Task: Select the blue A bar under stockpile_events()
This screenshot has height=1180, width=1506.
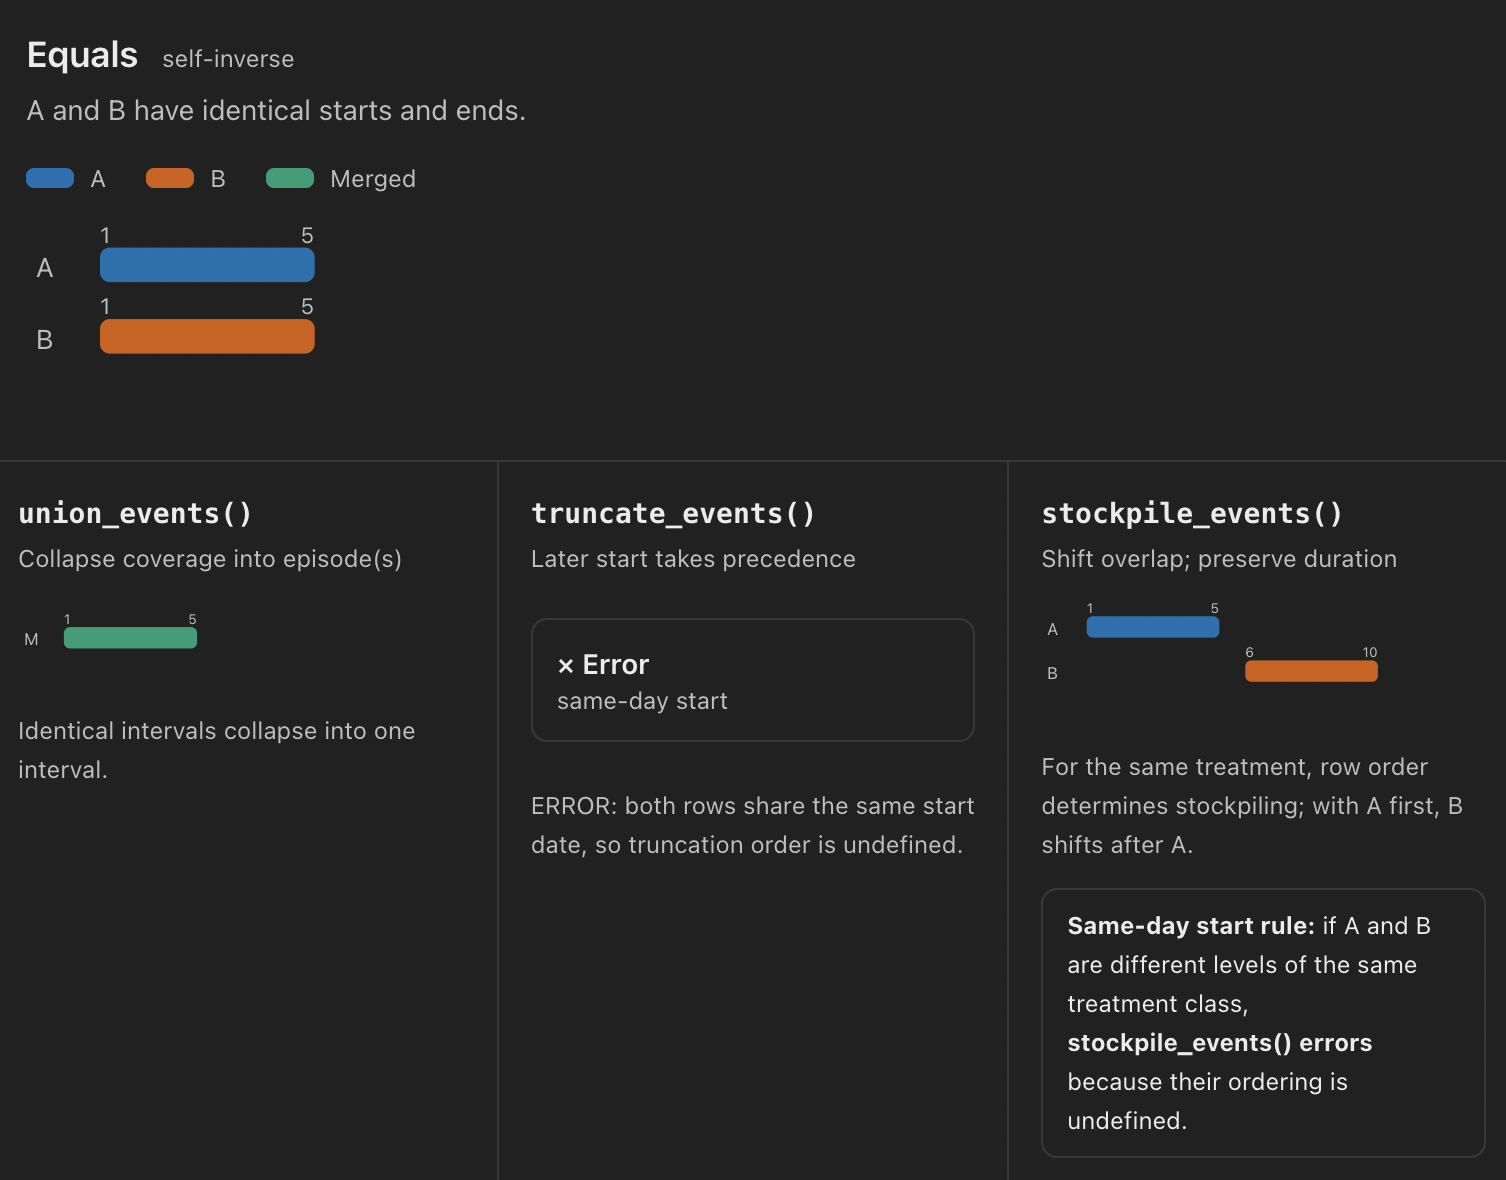Action: 1153,627
